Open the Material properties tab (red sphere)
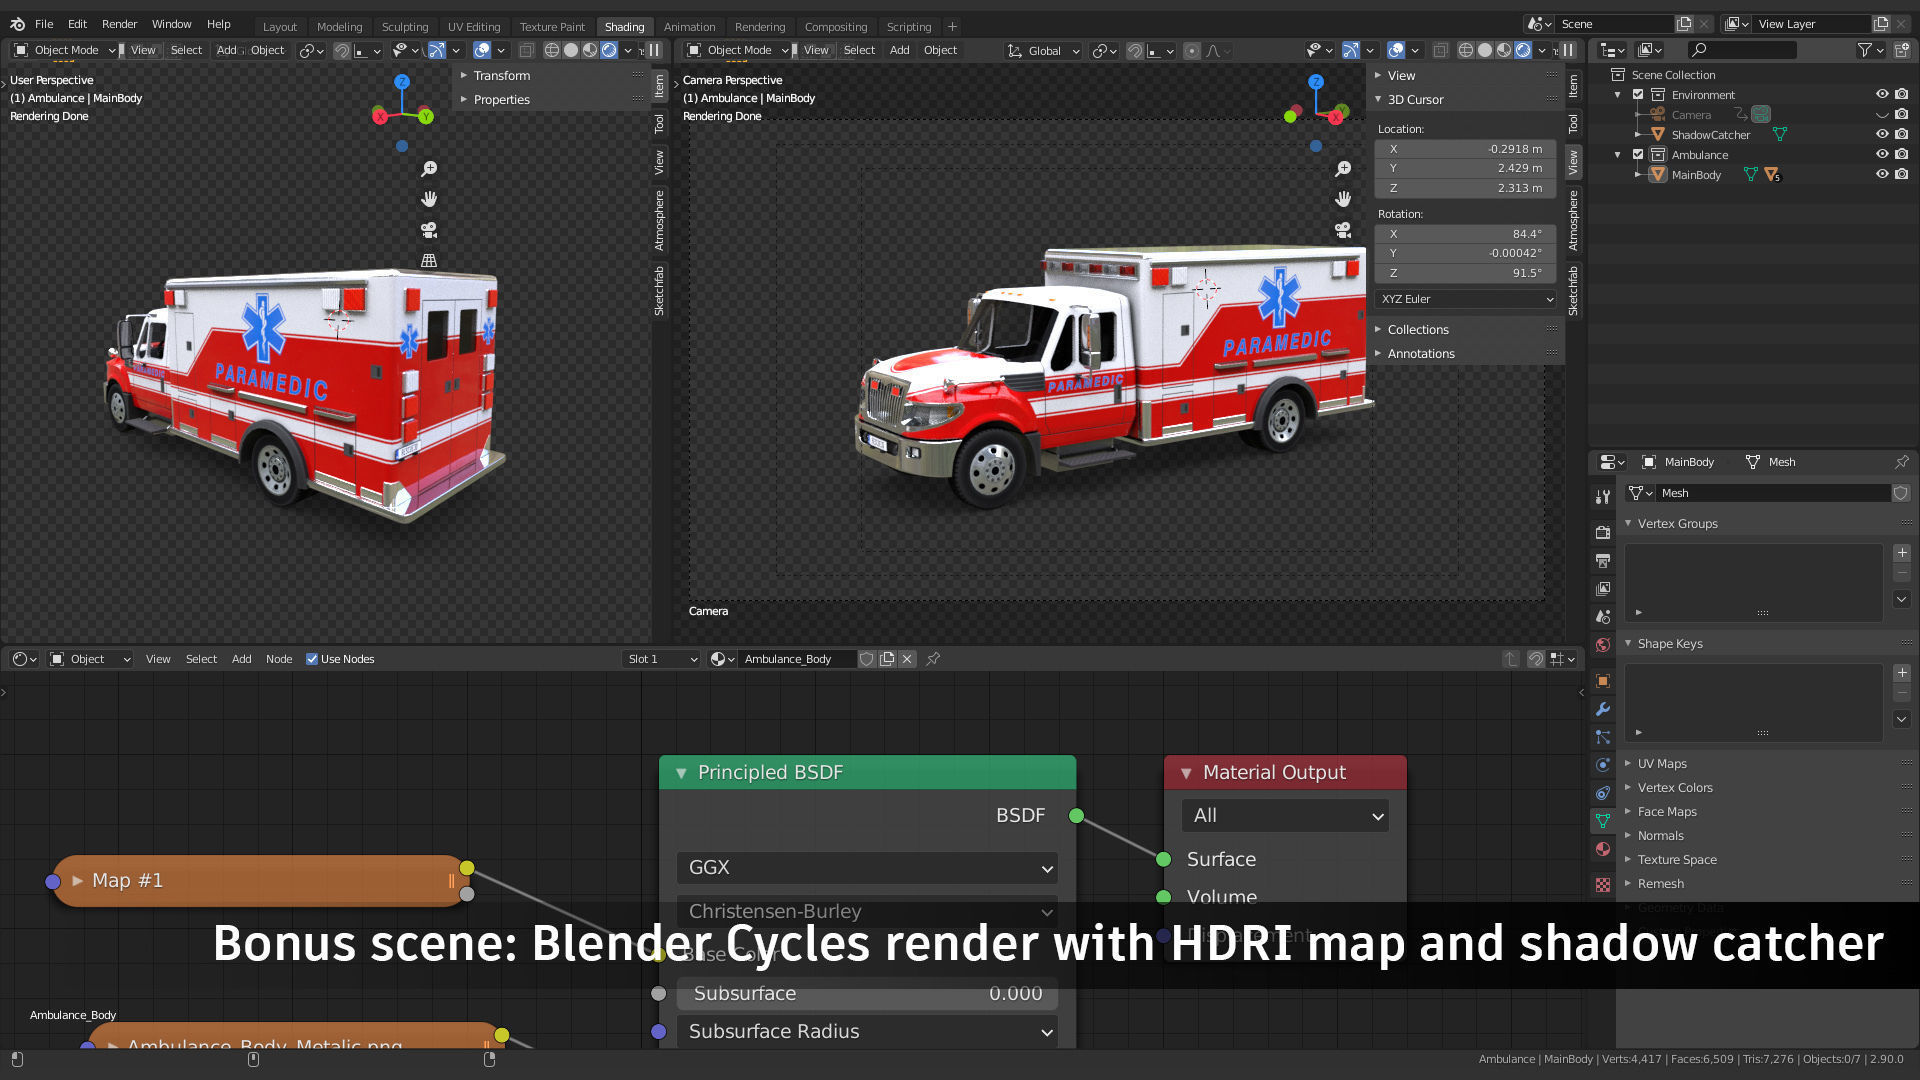Image resolution: width=1920 pixels, height=1080 pixels. click(1603, 848)
